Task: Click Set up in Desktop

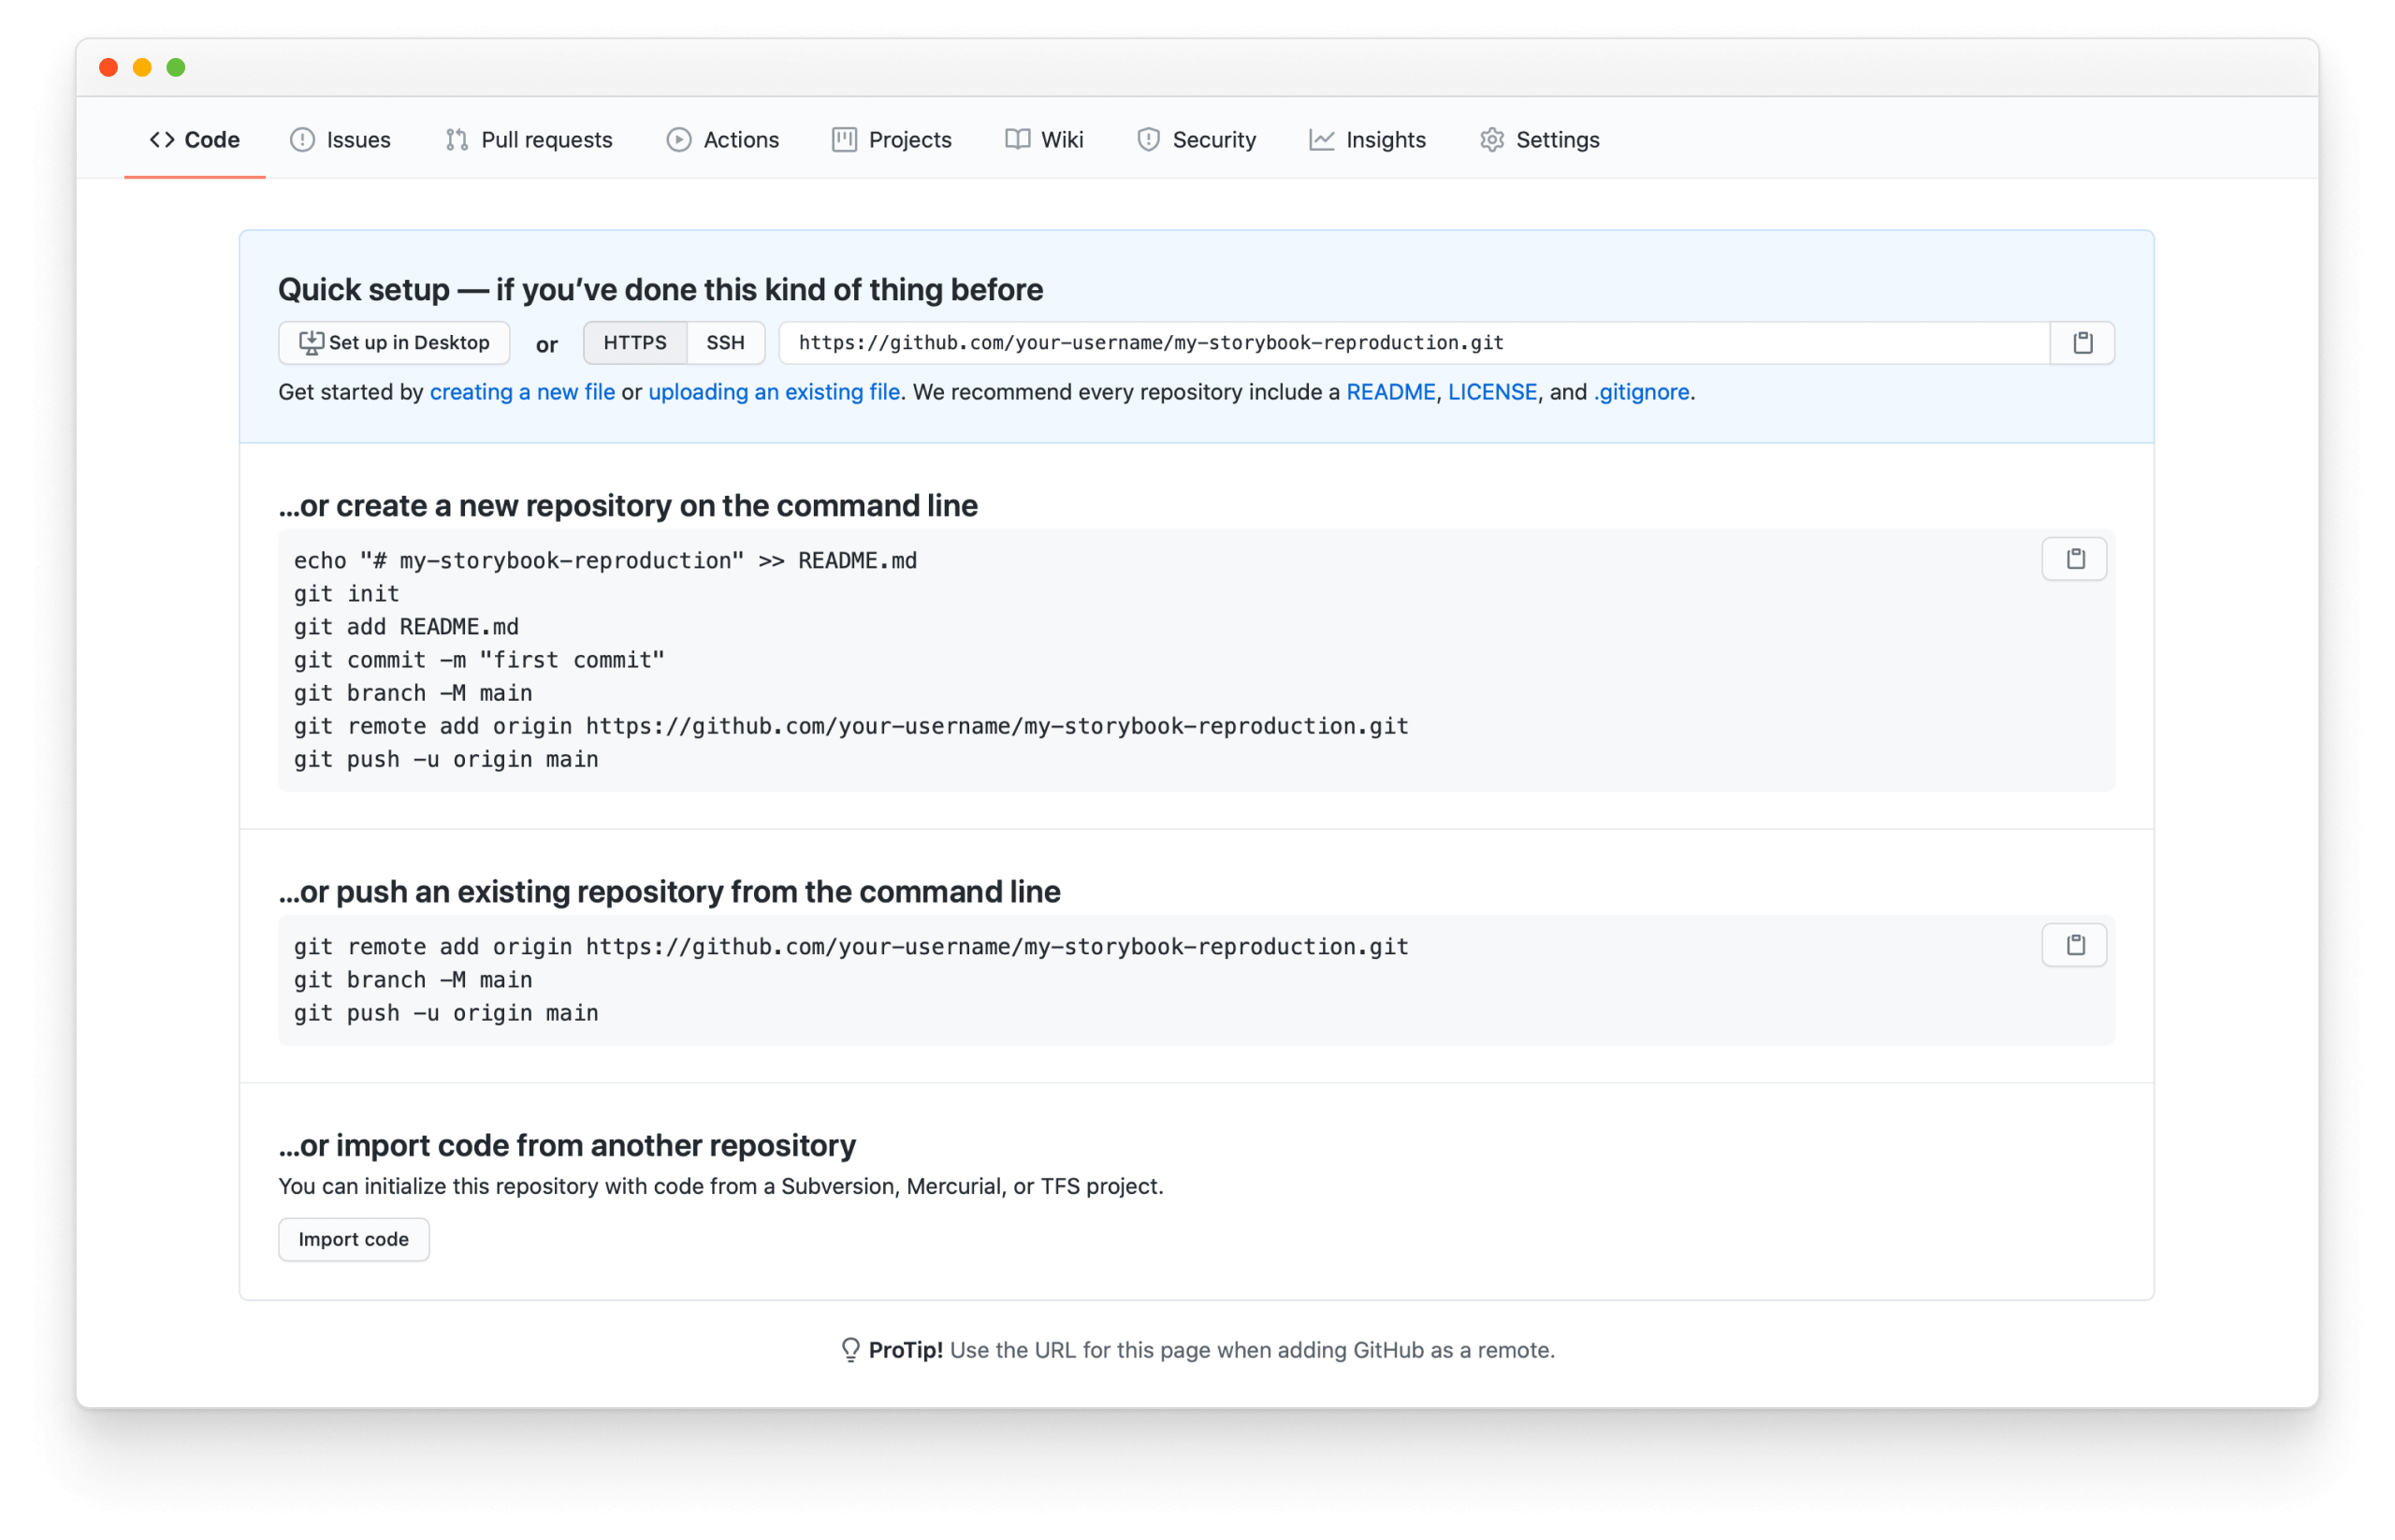Action: 393,343
